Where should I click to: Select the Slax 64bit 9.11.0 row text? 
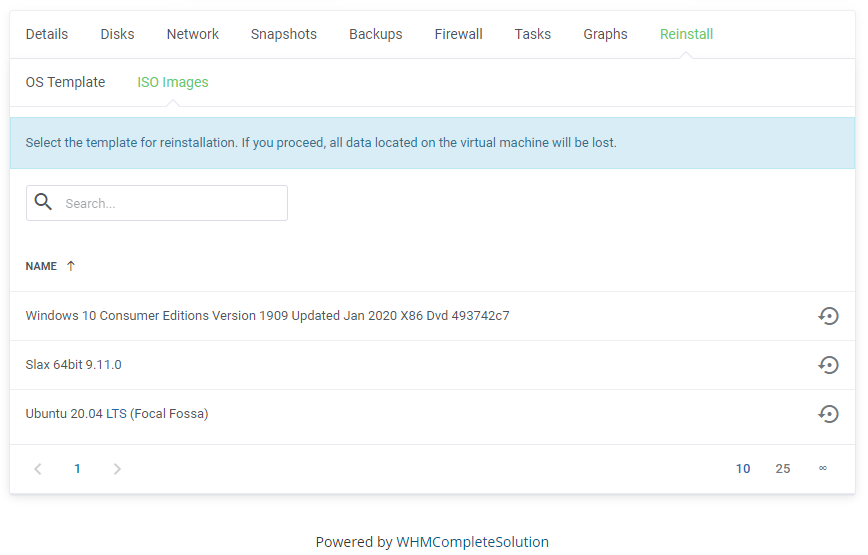(x=74, y=365)
